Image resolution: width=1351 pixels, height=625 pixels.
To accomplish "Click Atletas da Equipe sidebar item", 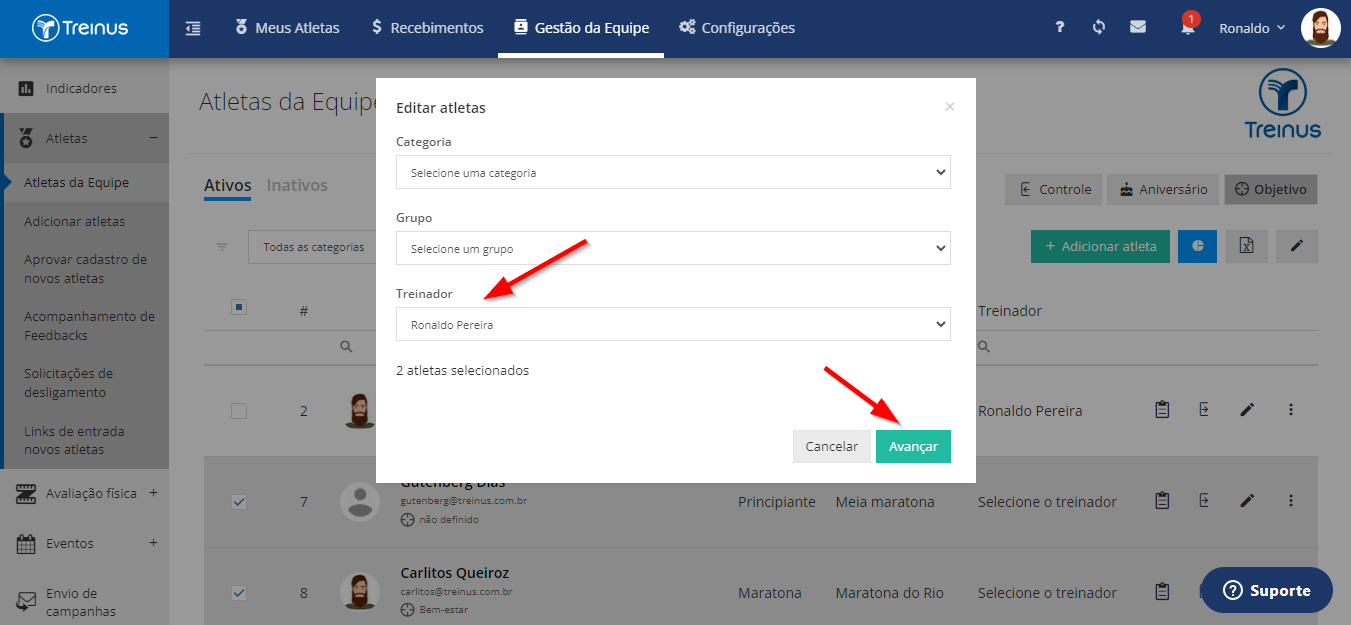I will [76, 182].
